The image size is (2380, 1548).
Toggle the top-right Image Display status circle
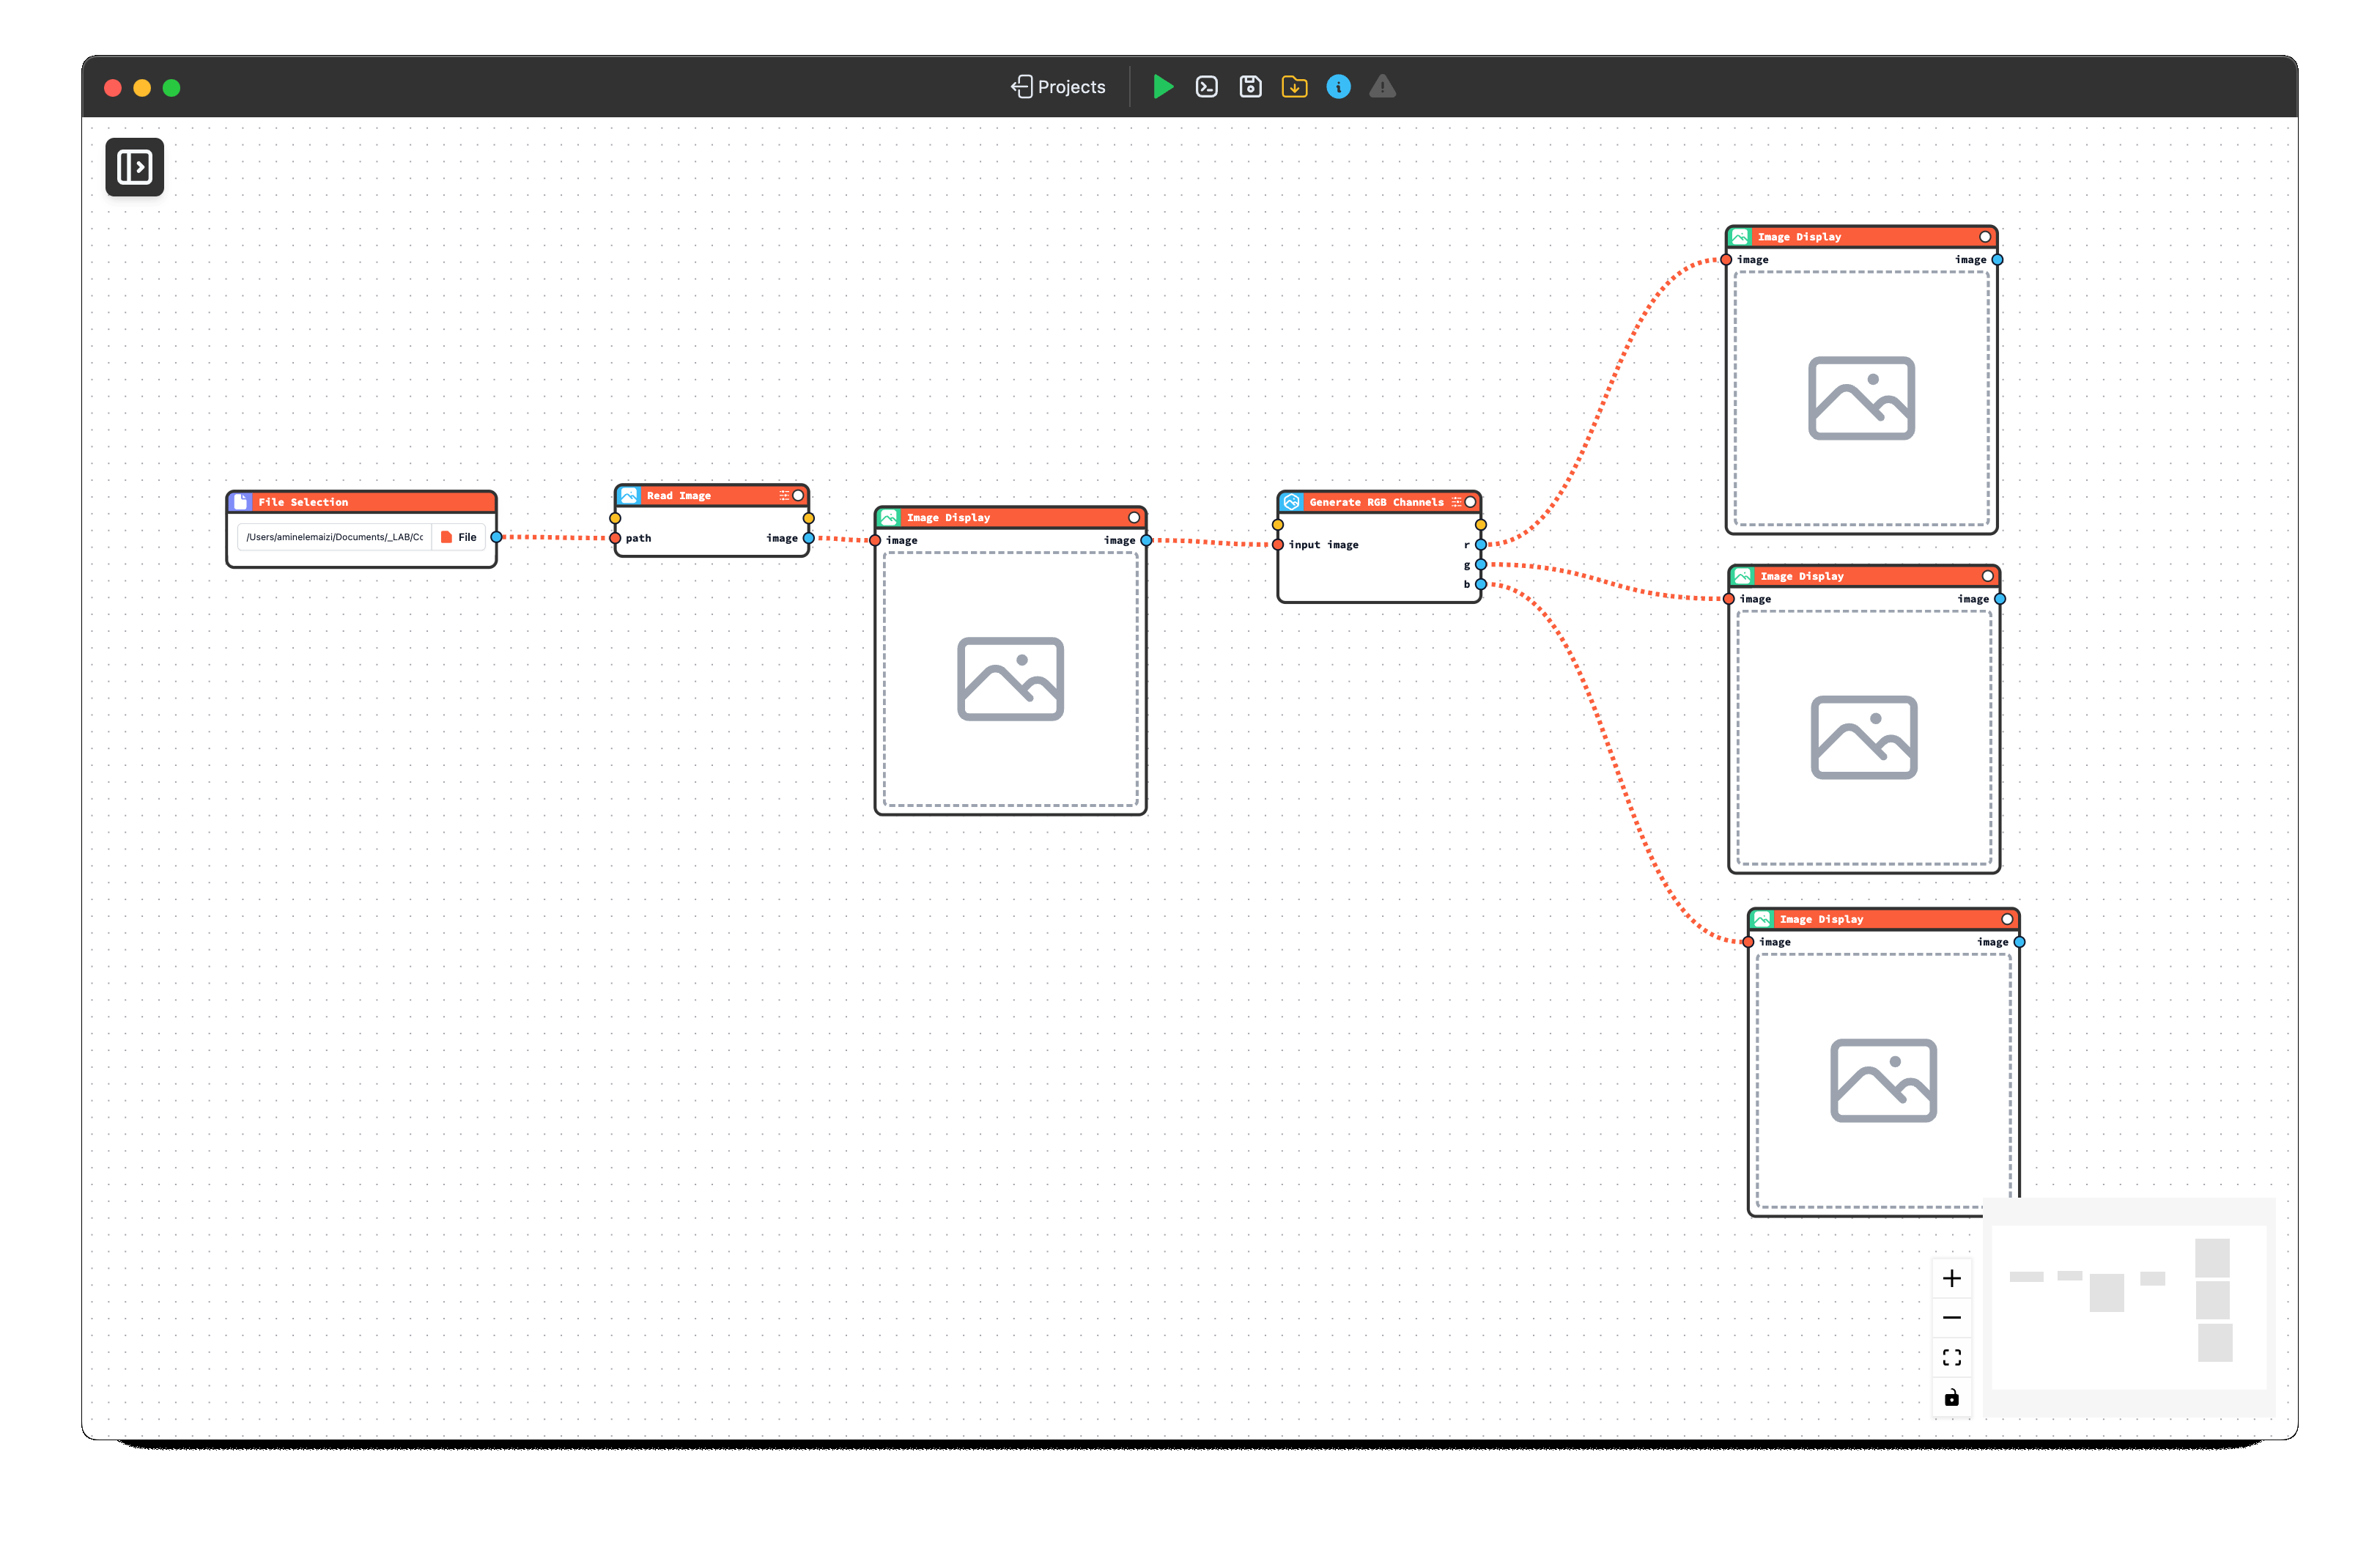[1985, 237]
